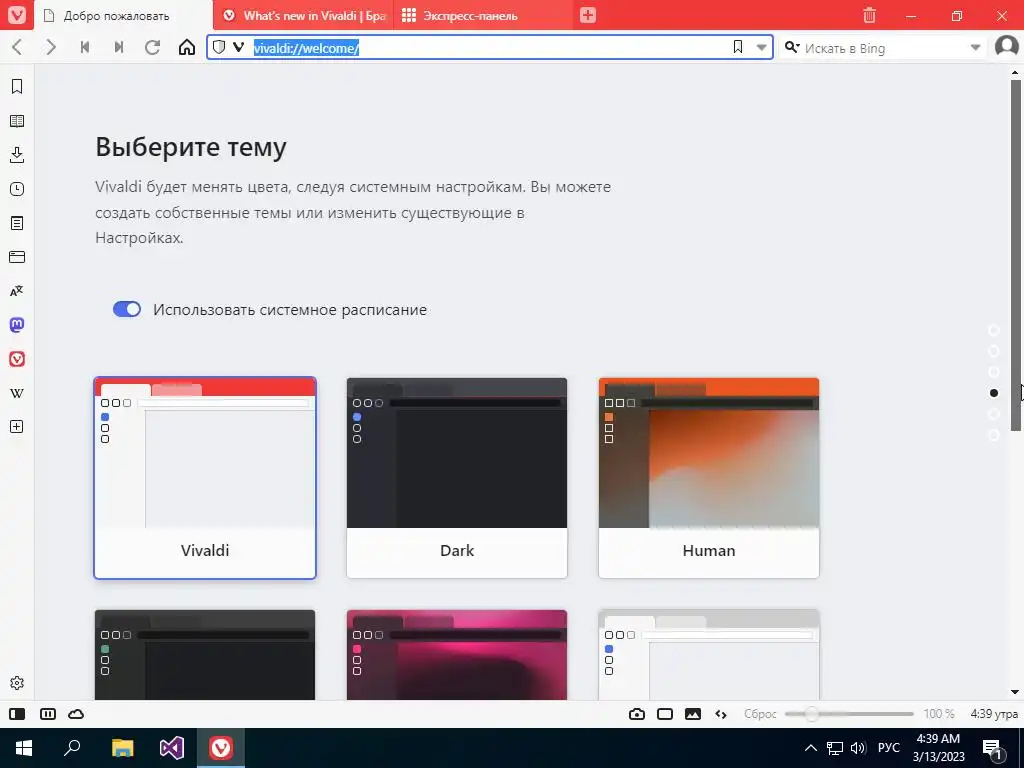Open the History panel
1024x768 pixels.
tap(17, 189)
